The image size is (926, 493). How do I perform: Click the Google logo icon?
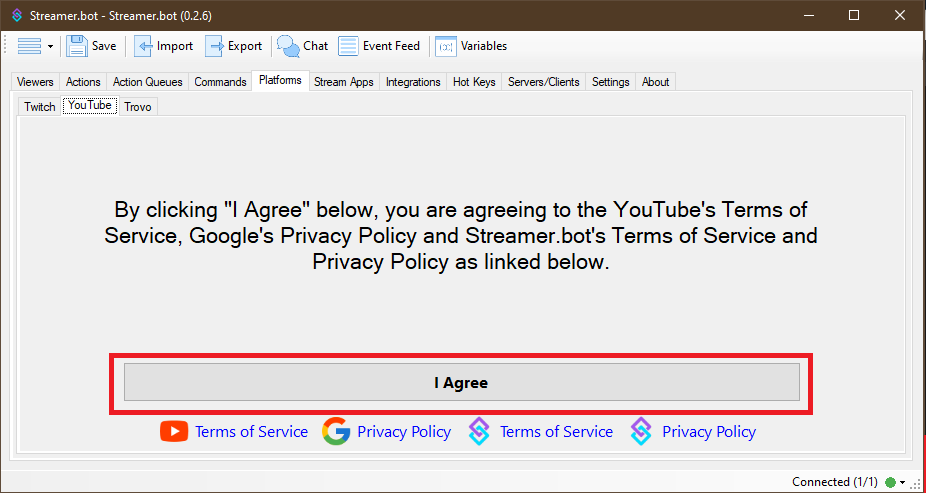point(336,431)
